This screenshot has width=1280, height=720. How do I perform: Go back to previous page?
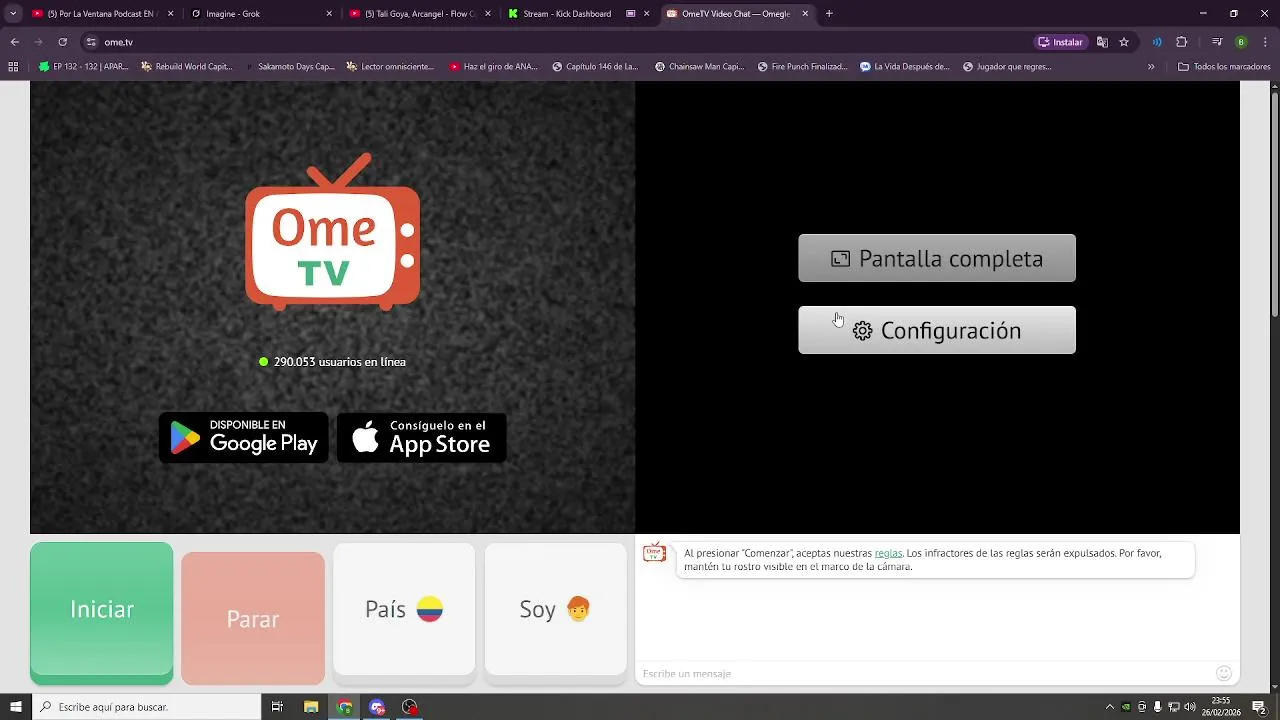click(14, 42)
